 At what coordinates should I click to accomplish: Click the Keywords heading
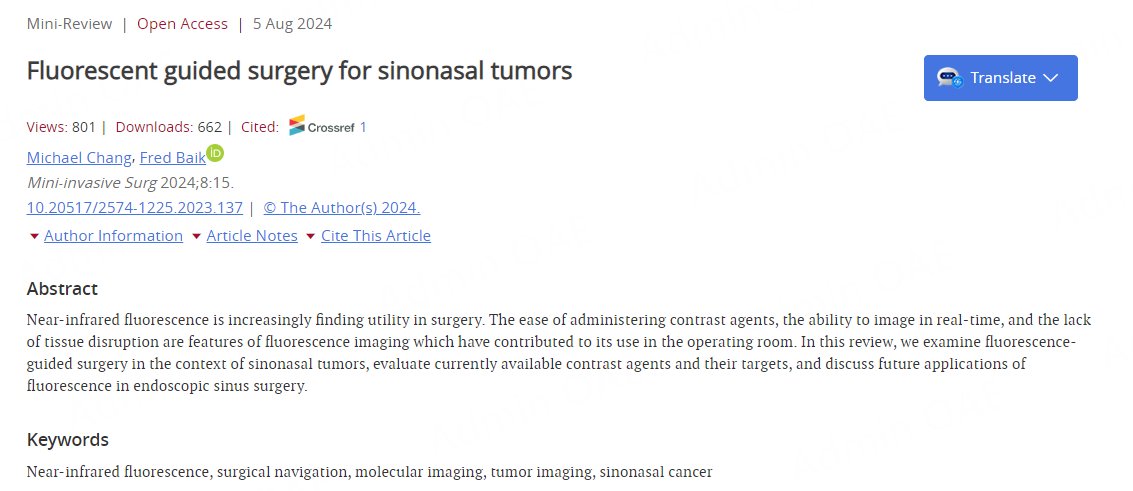[67, 440]
